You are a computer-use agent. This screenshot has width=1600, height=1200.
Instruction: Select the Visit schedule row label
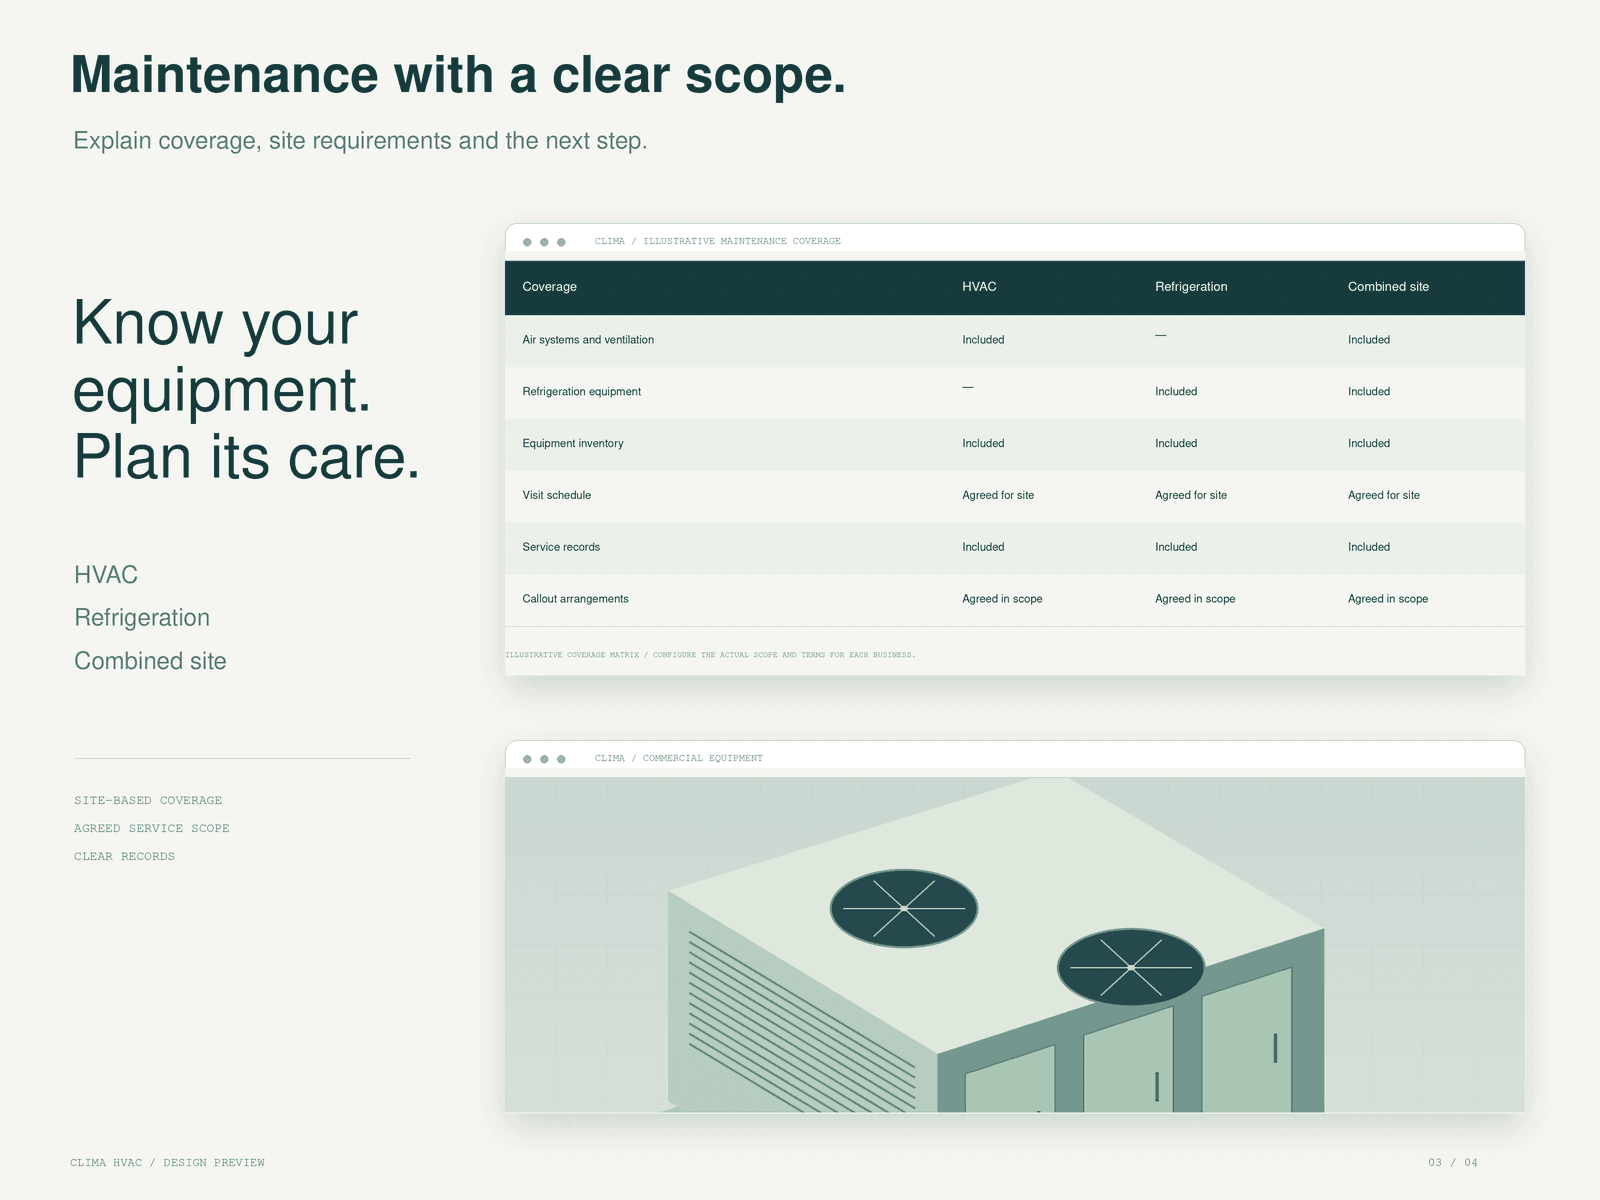pos(556,495)
